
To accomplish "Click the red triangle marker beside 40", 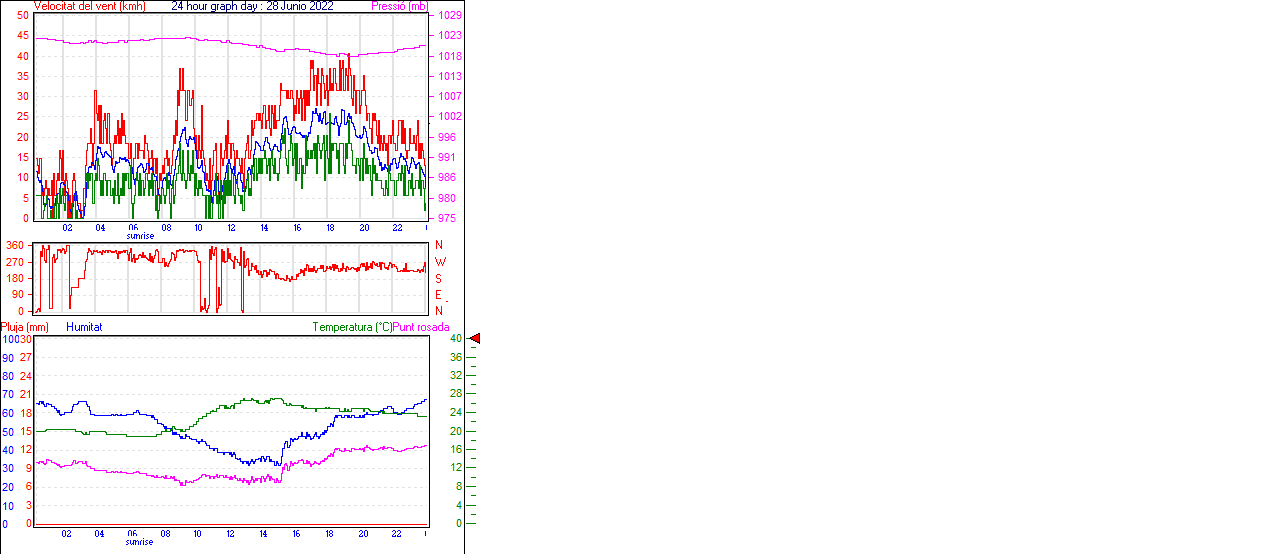I will pos(475,339).
